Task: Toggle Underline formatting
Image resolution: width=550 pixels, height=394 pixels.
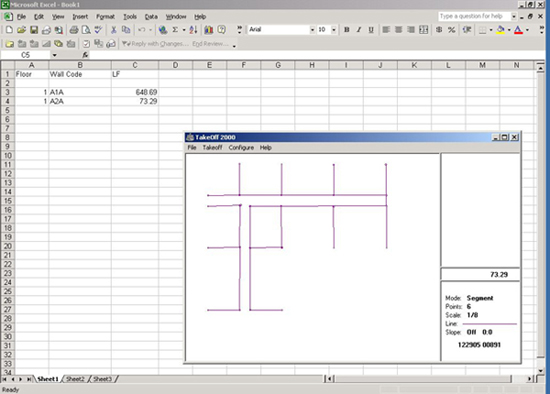Action: click(x=371, y=30)
